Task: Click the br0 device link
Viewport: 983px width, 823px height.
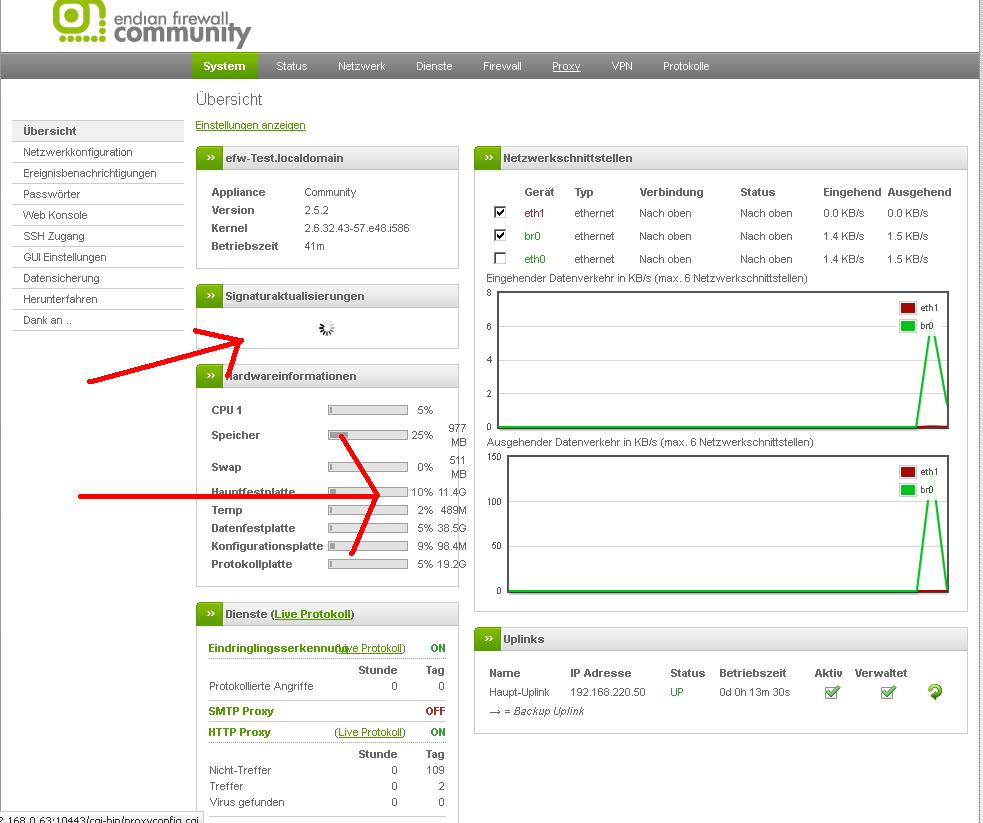Action: [532, 236]
